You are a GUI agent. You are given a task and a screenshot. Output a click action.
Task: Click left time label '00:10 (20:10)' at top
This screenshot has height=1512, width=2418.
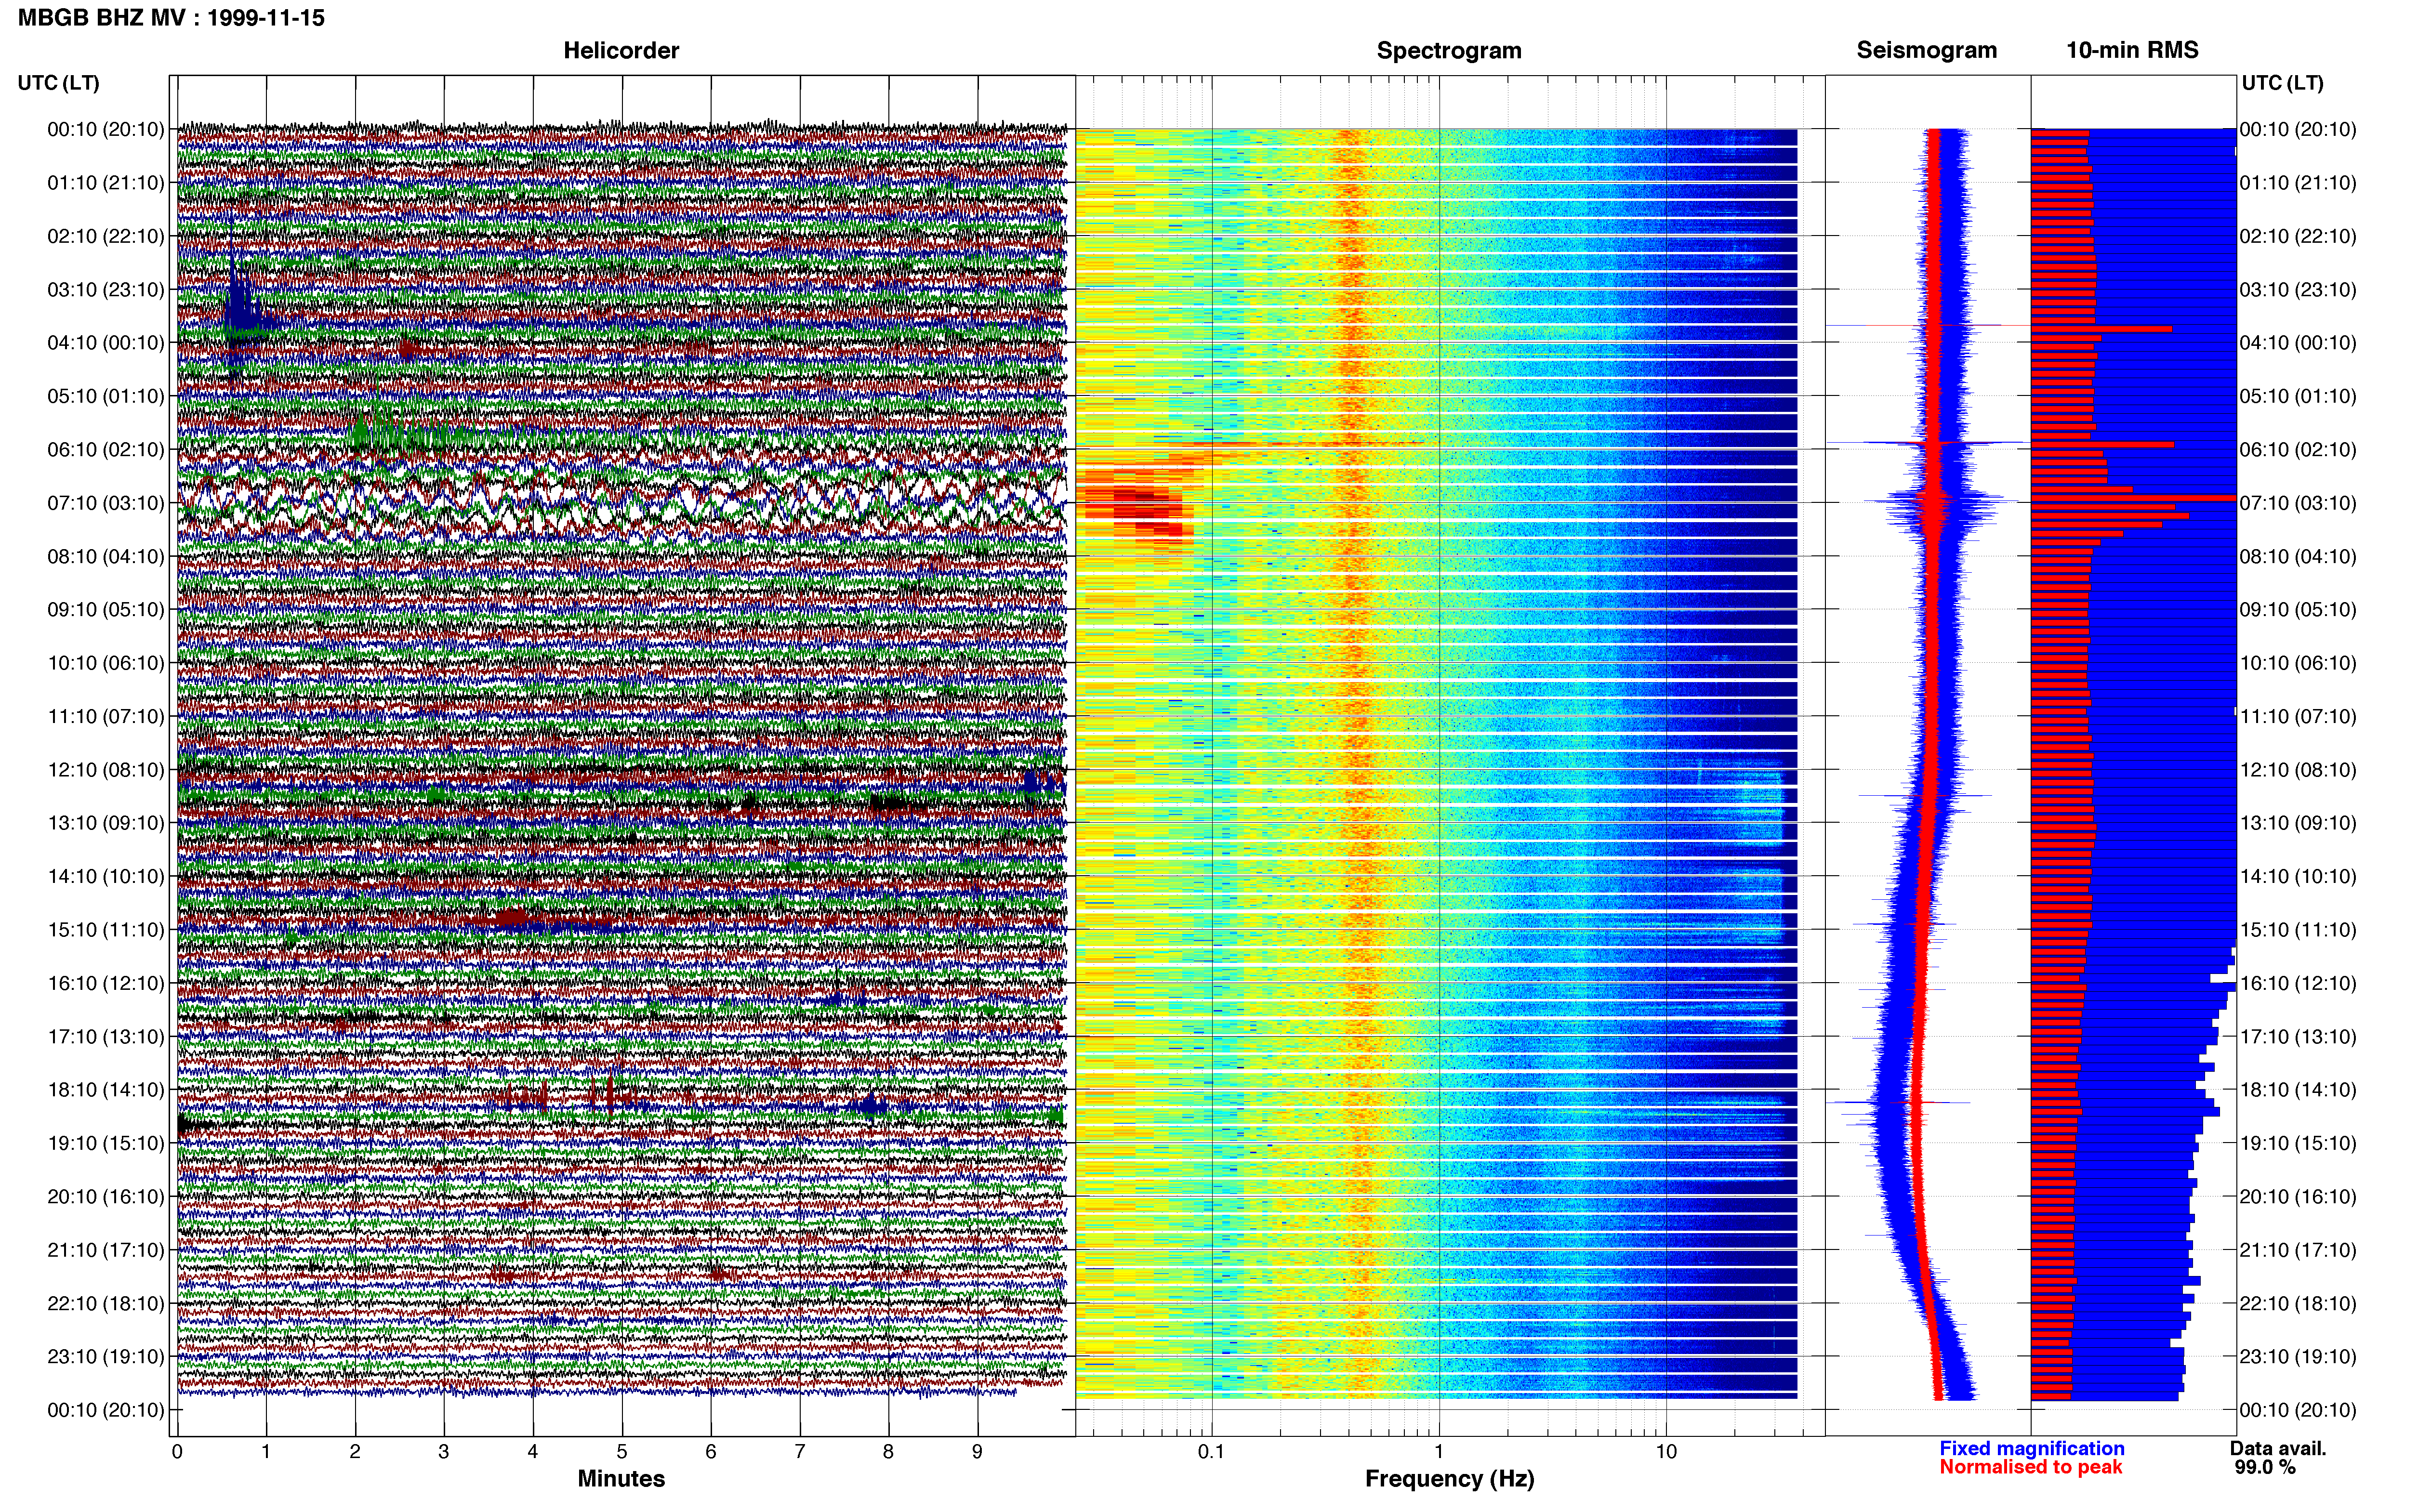[x=106, y=129]
